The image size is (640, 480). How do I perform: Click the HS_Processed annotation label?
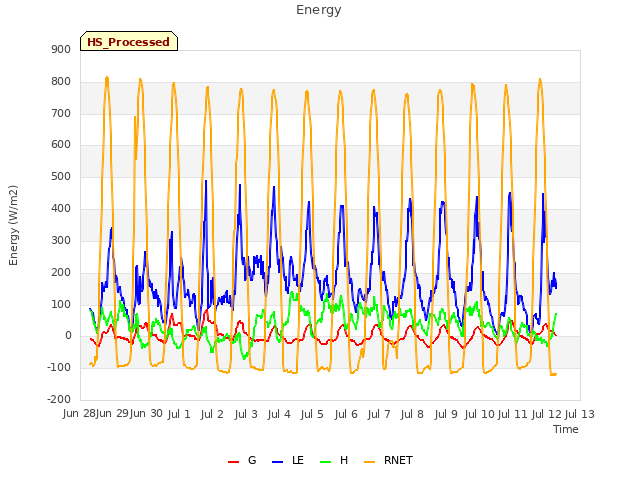(x=129, y=41)
